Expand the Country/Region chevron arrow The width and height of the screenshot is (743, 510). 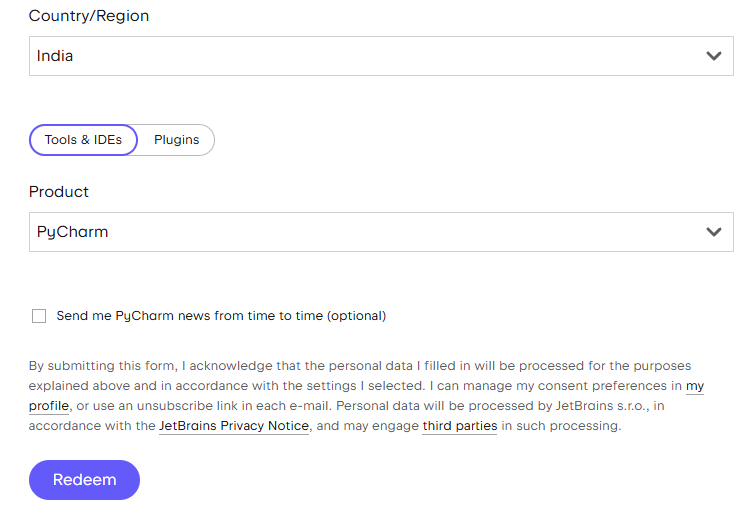(713, 56)
